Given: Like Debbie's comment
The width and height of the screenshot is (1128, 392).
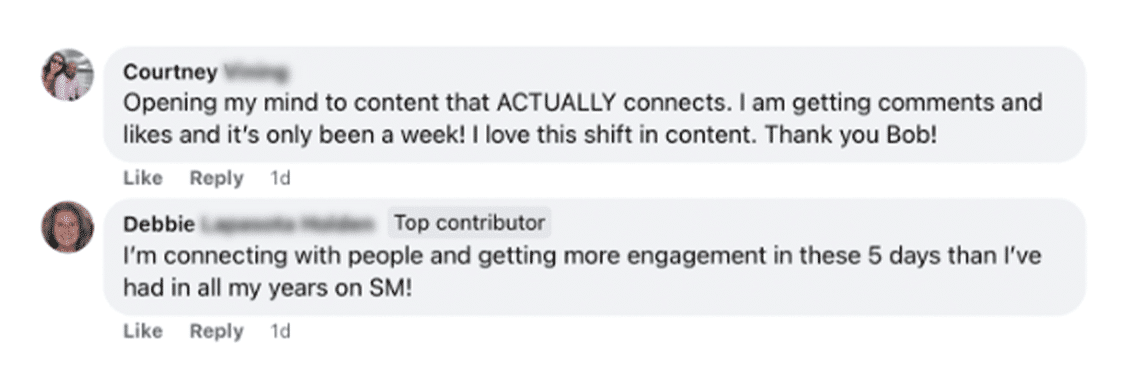Looking at the screenshot, I should 142,331.
